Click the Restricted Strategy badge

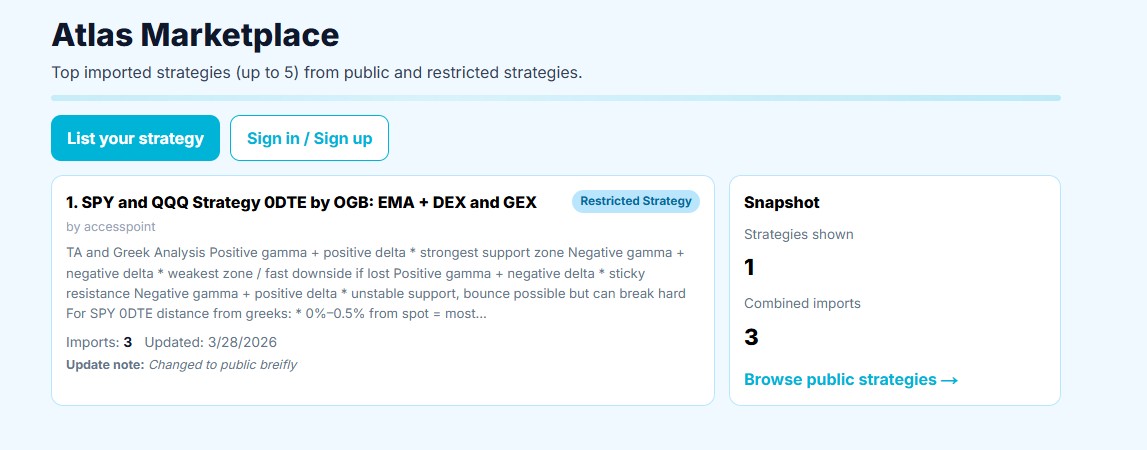pos(635,201)
